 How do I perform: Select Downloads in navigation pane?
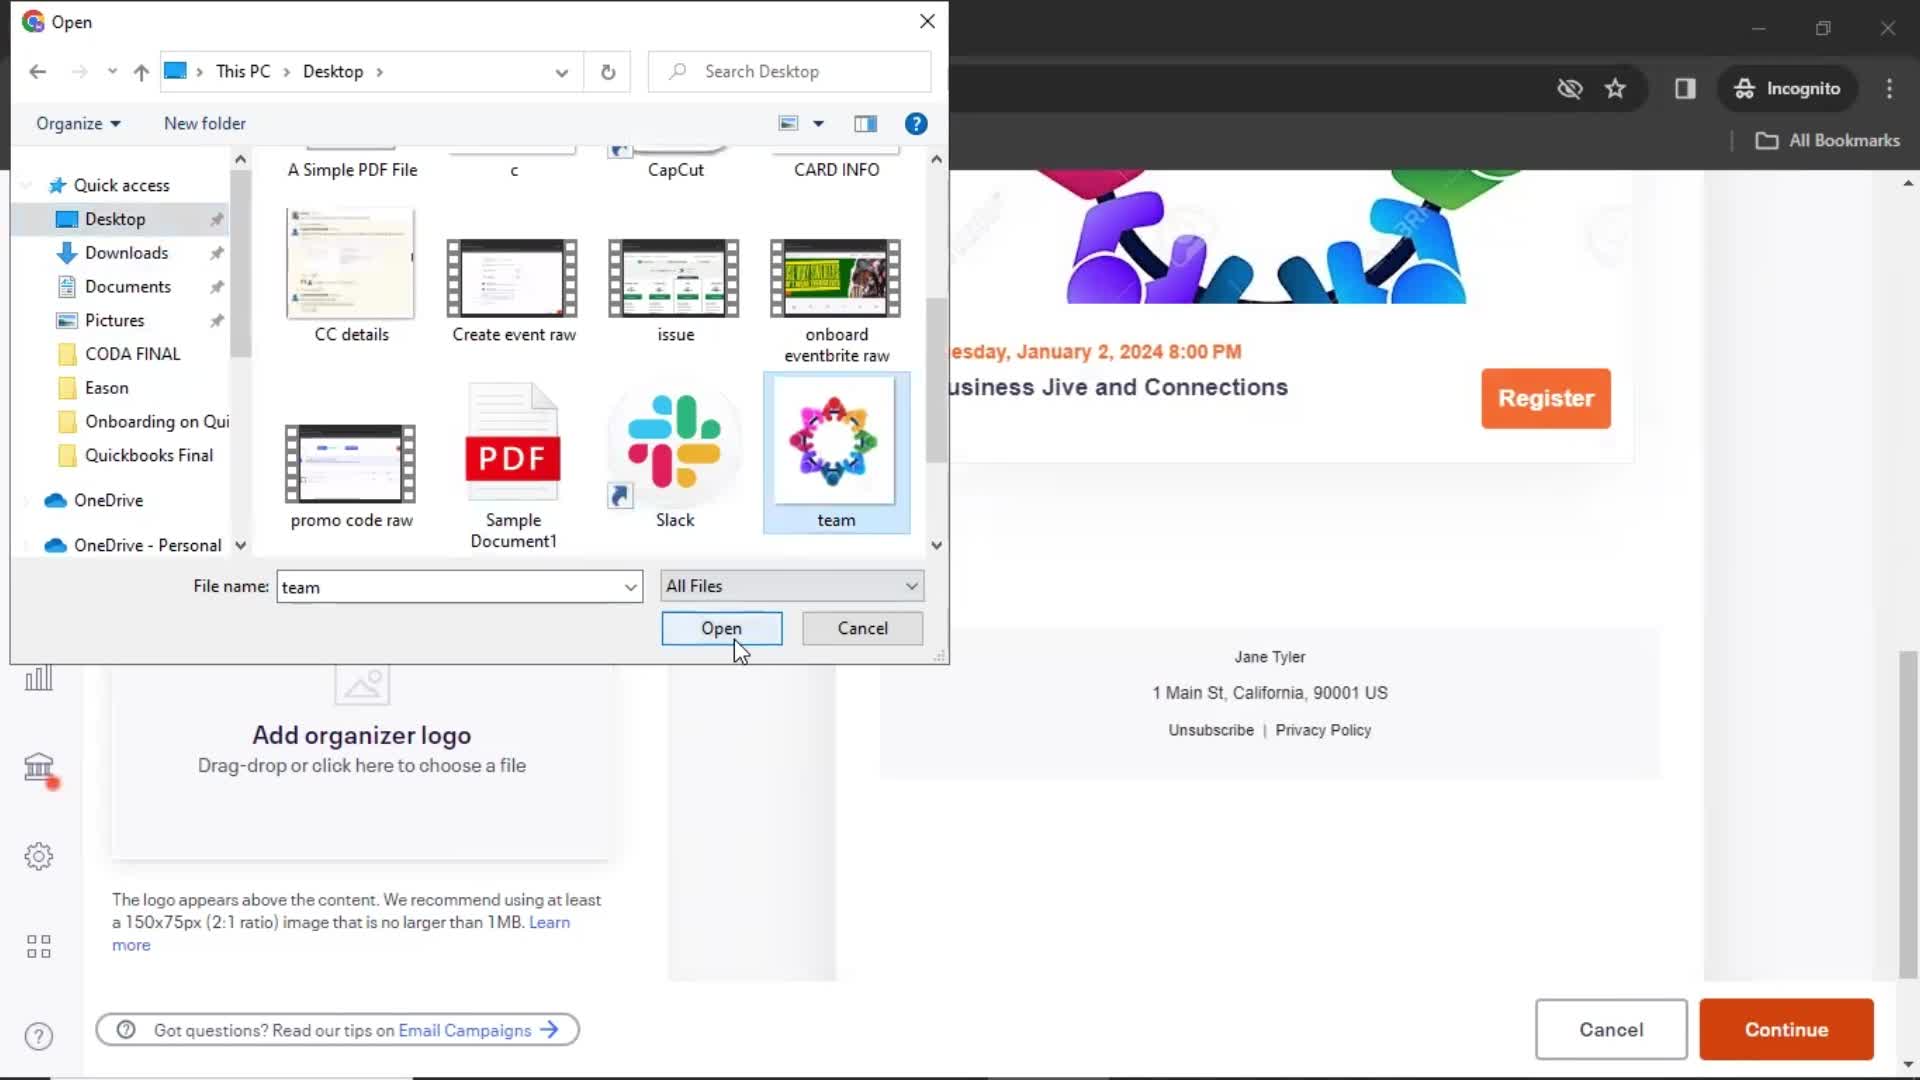click(126, 253)
